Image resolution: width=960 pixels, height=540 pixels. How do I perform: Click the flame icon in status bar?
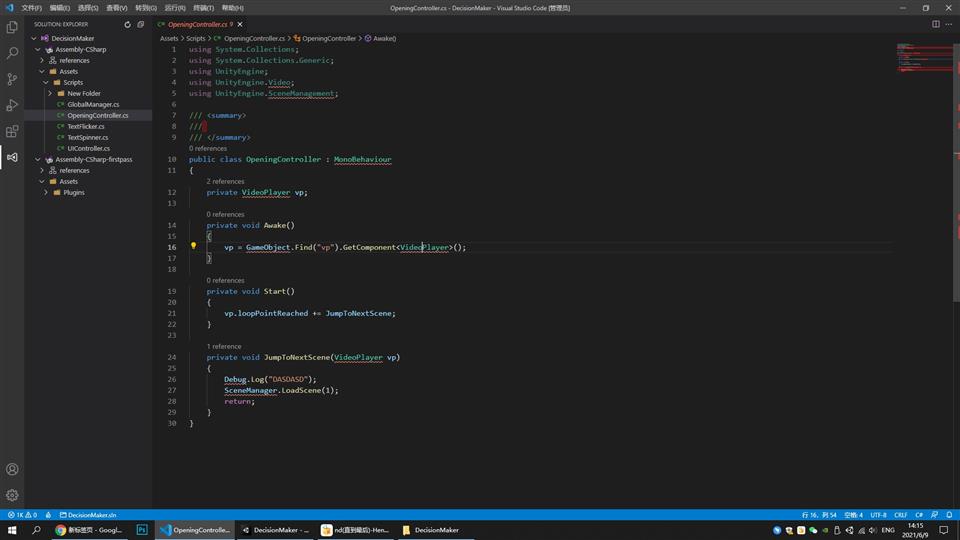[x=48, y=515]
